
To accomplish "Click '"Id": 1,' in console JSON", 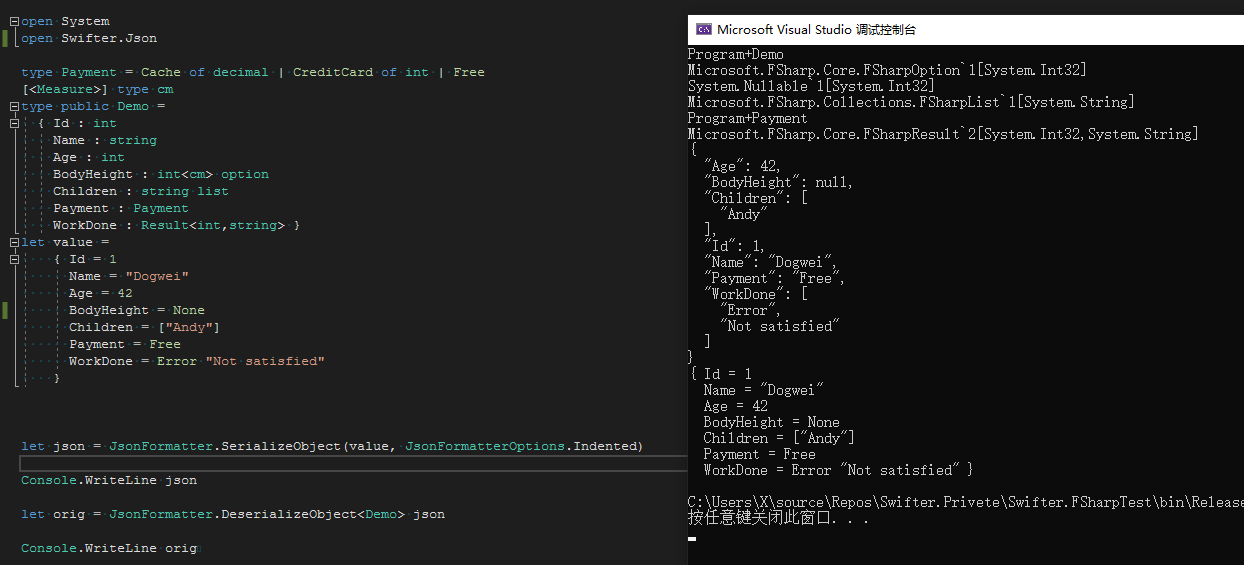I will coord(735,246).
